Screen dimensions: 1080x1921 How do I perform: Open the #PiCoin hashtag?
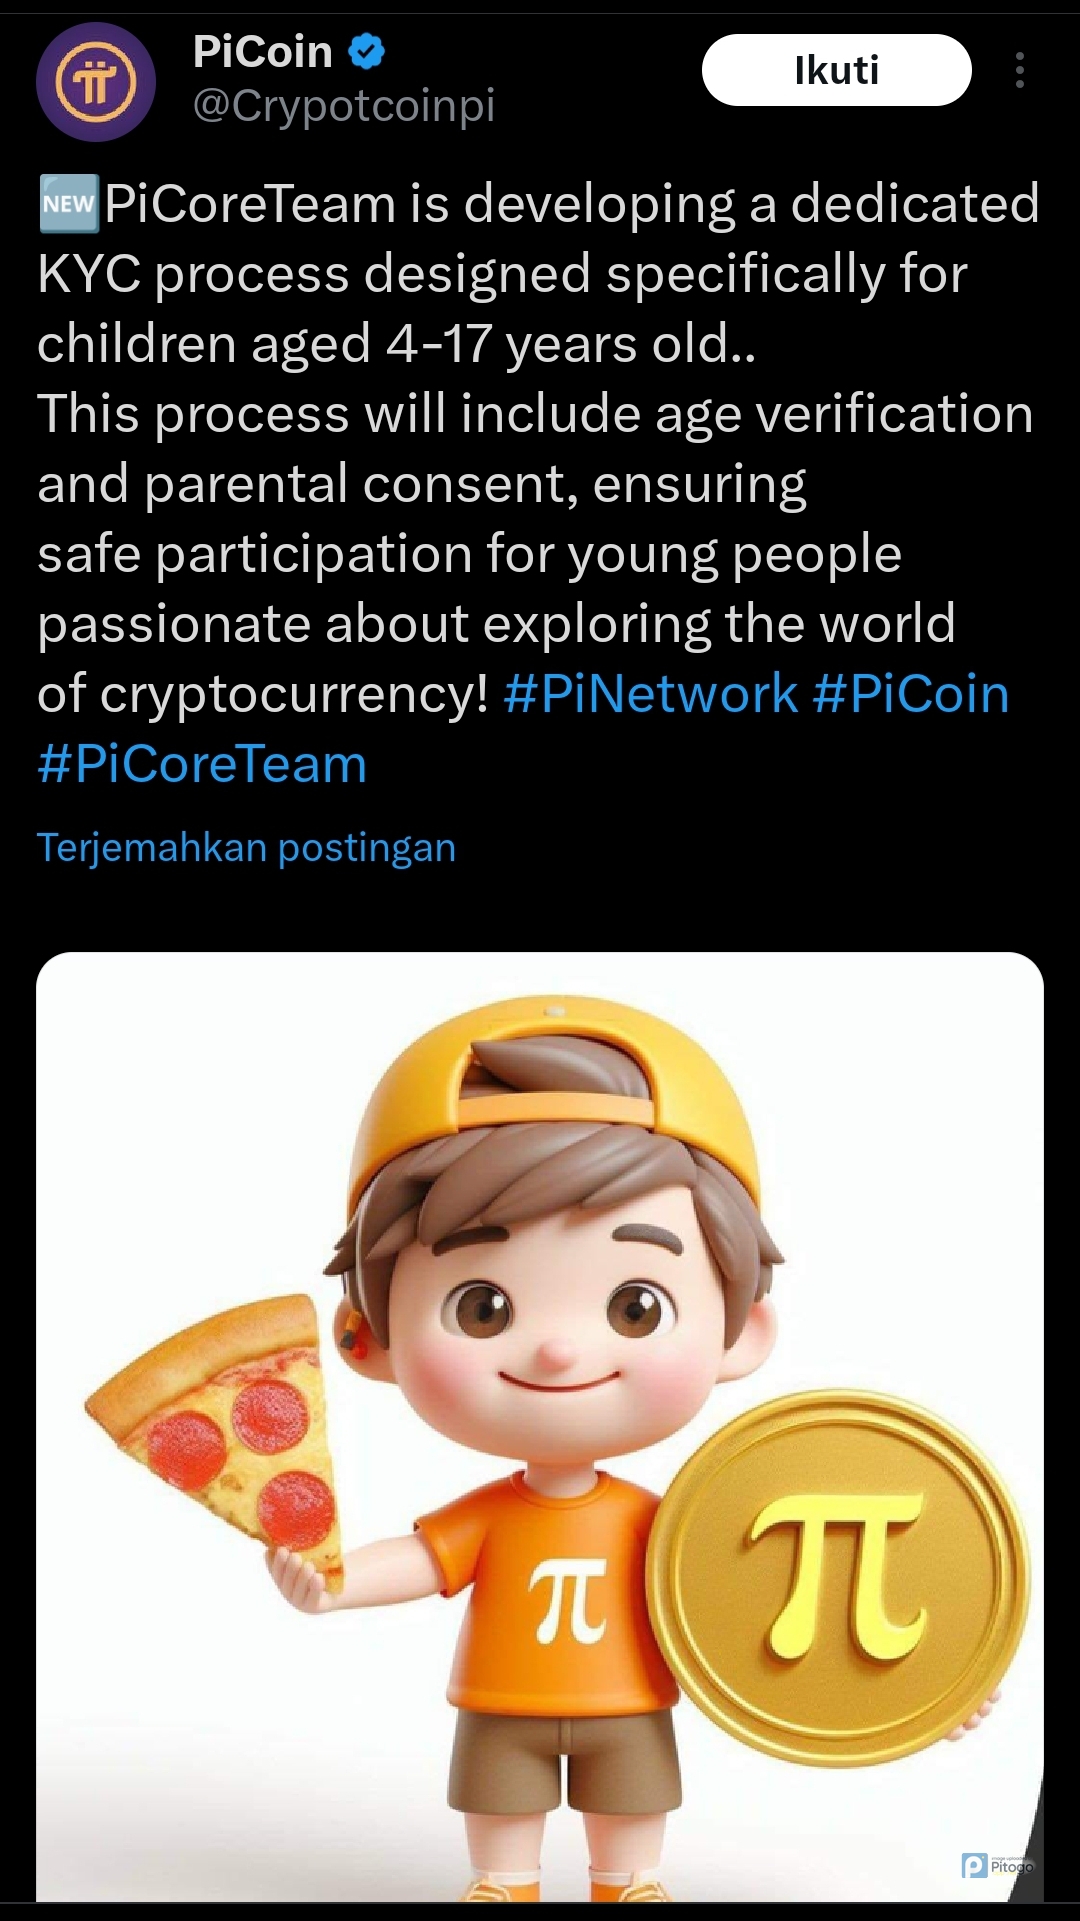(911, 693)
